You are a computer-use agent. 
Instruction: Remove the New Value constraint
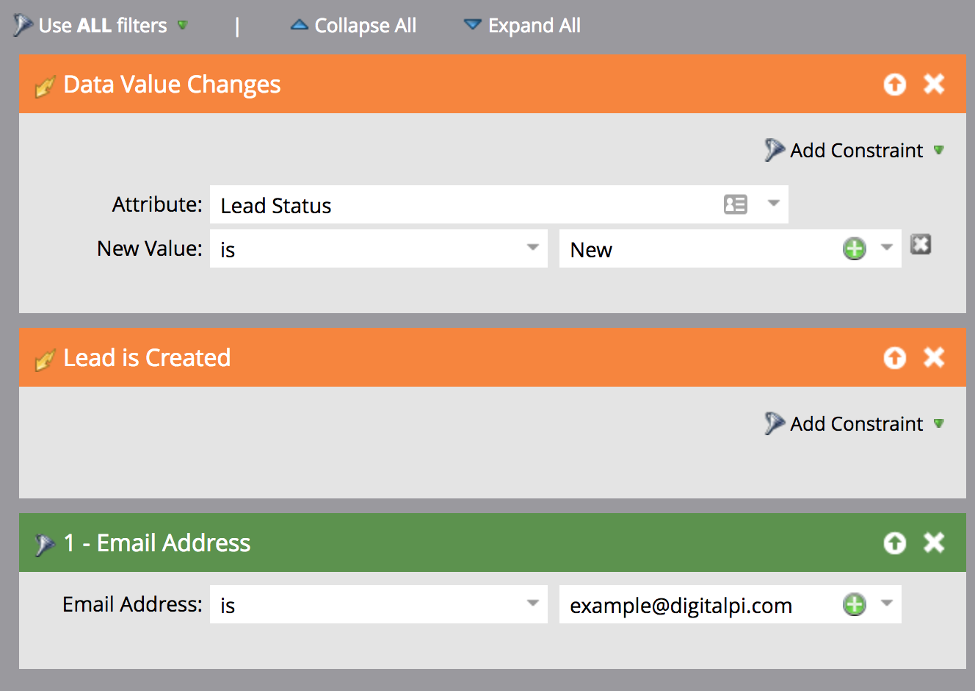click(x=921, y=244)
